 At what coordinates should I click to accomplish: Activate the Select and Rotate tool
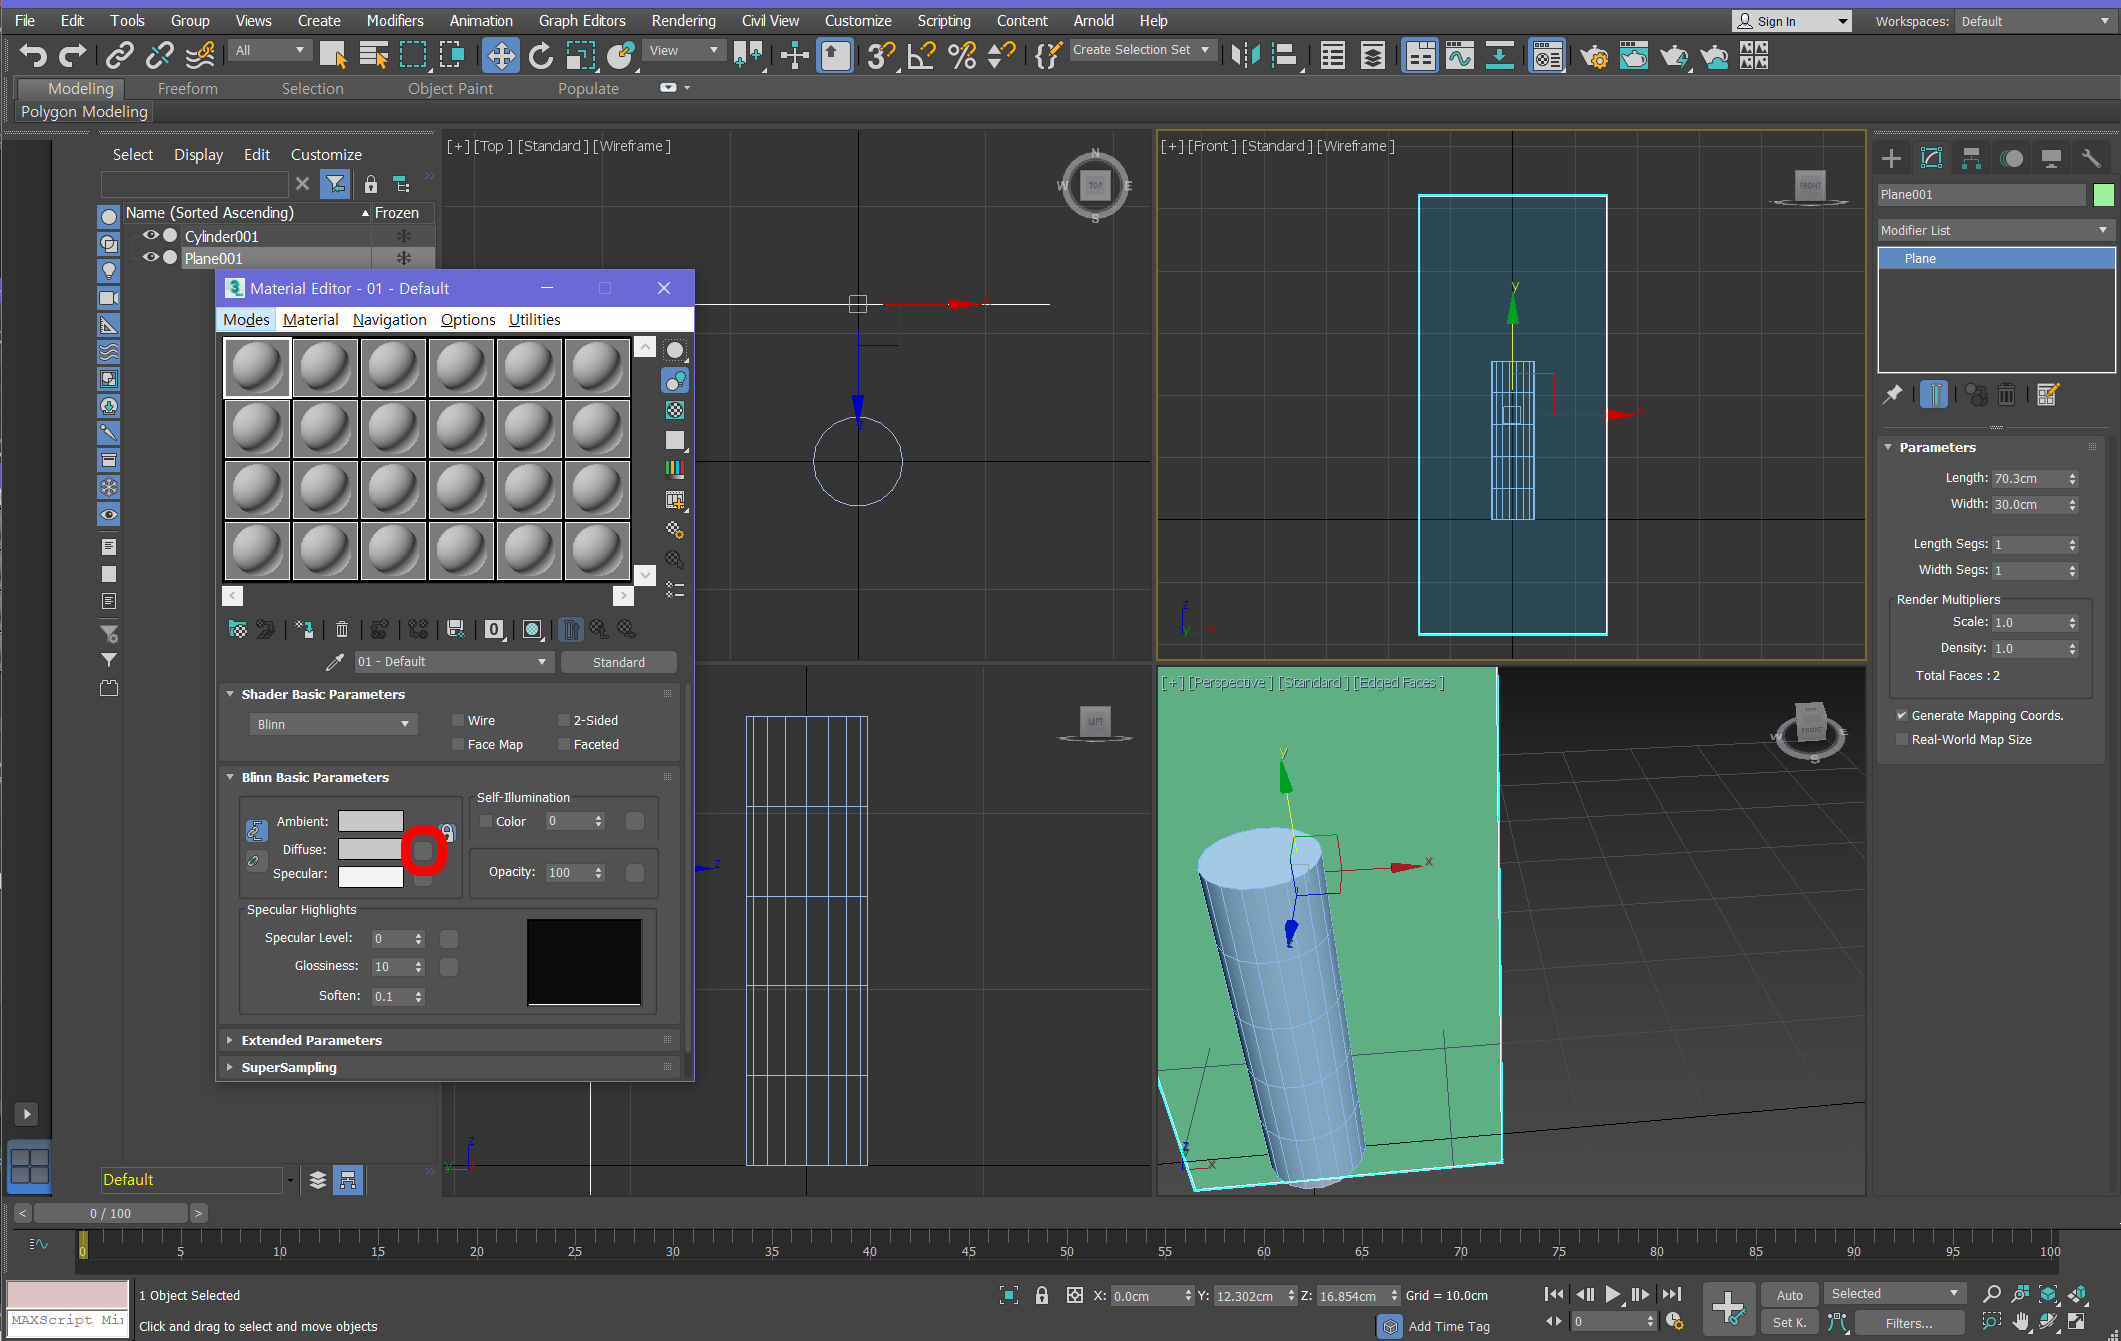540,56
